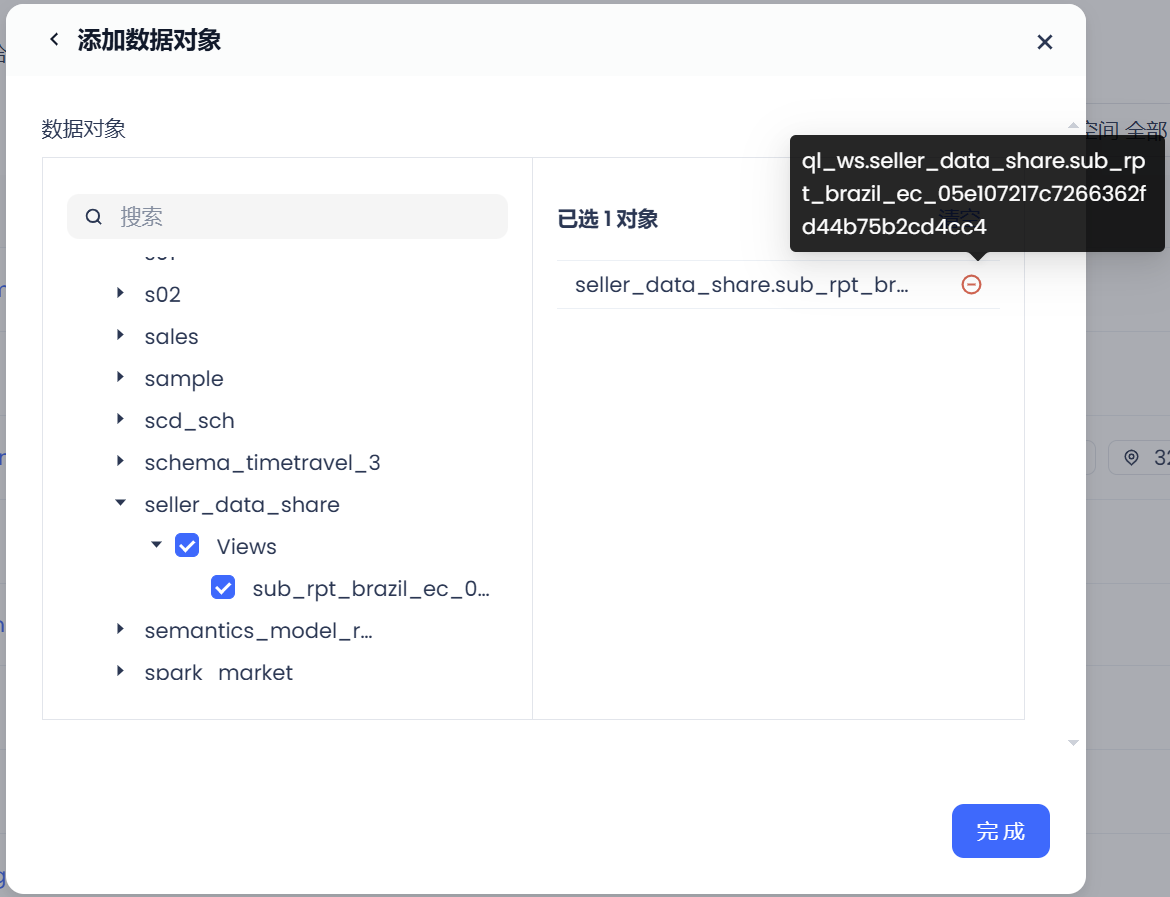Expand schema_timetravel_3 node
The width and height of the screenshot is (1170, 897).
[121, 462]
